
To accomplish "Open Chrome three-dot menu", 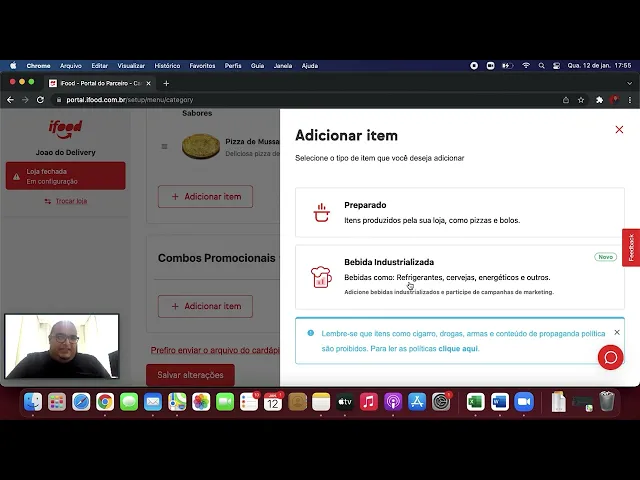I will 630,100.
